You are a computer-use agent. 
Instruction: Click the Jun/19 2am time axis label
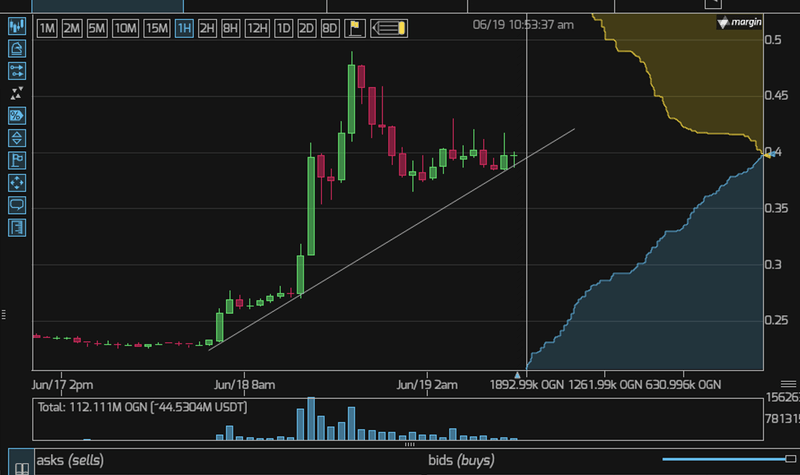tap(427, 385)
